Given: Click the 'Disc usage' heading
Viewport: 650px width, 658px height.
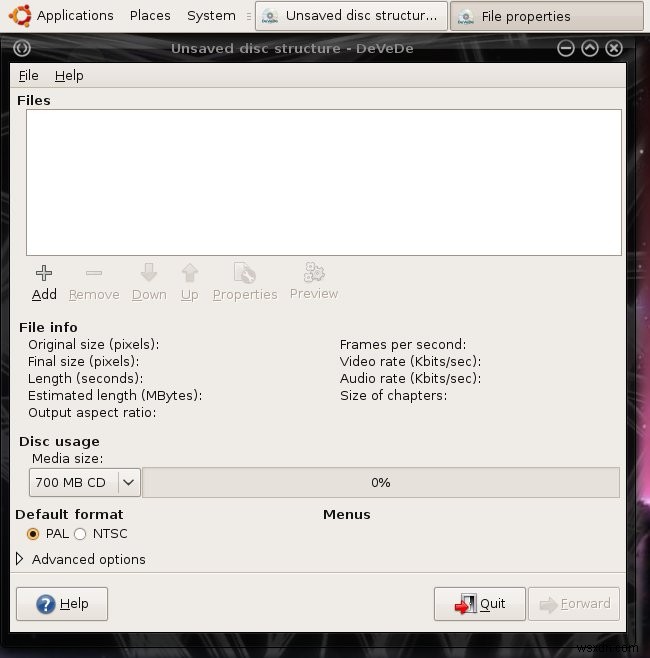Looking at the screenshot, I should coord(59,441).
